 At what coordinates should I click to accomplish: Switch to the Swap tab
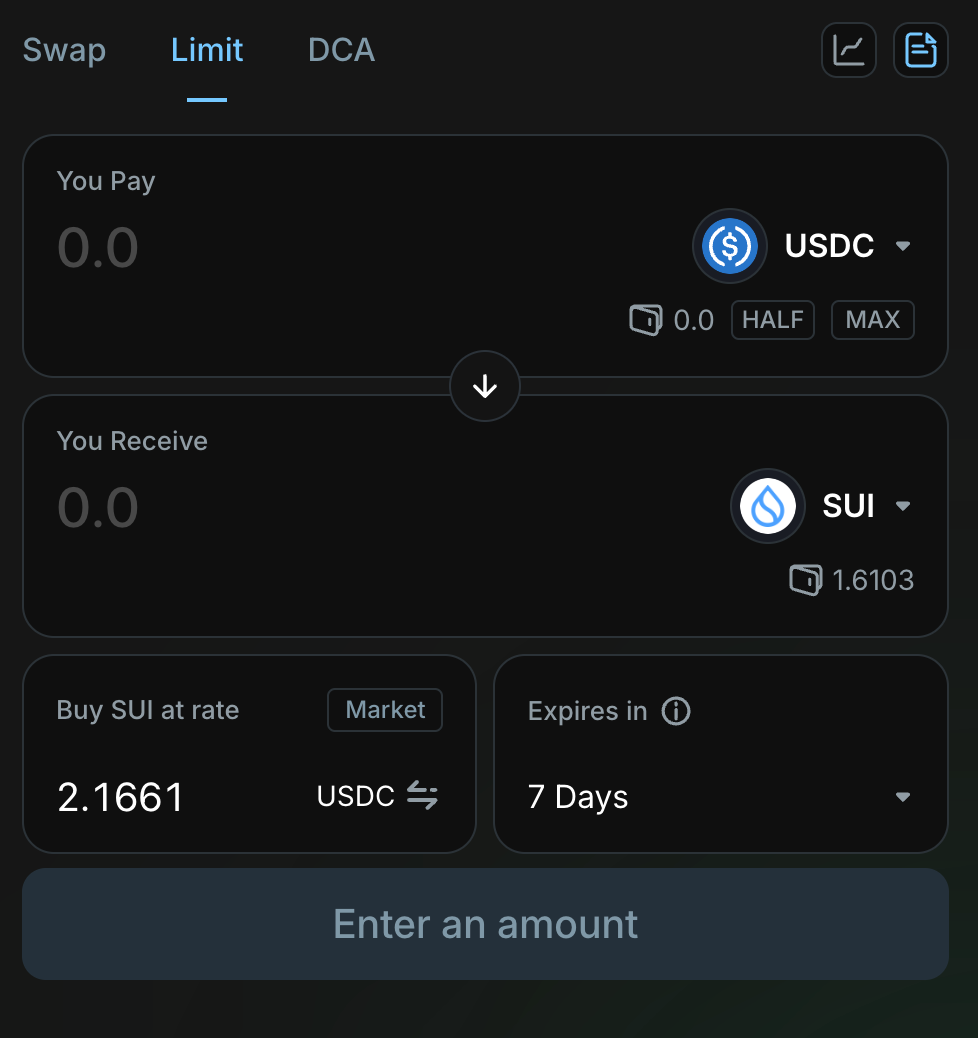click(x=64, y=50)
